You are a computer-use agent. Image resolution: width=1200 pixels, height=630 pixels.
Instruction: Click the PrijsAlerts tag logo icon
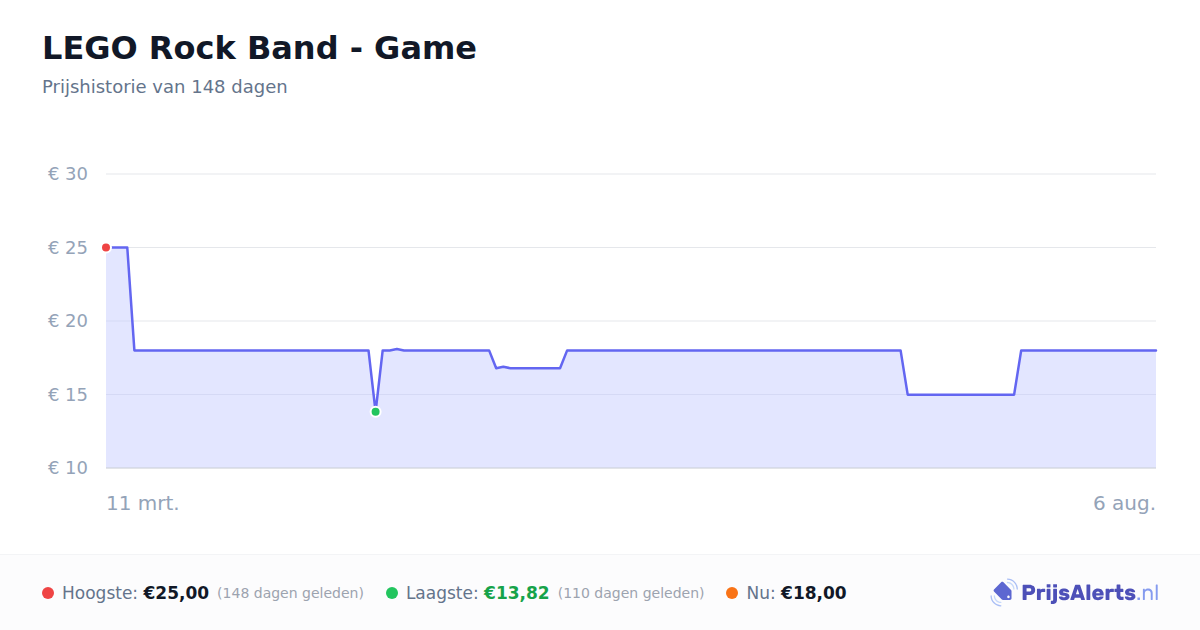(x=1003, y=593)
